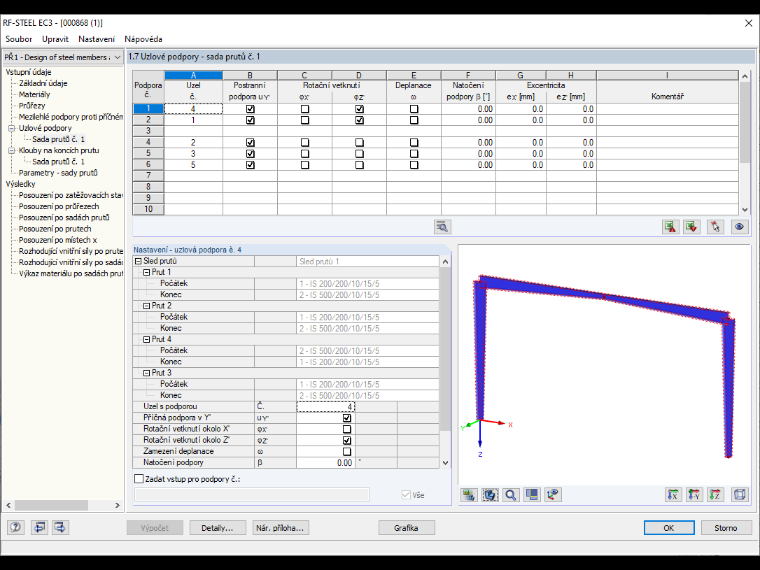Click the axis-with-eye view icon

point(553,495)
